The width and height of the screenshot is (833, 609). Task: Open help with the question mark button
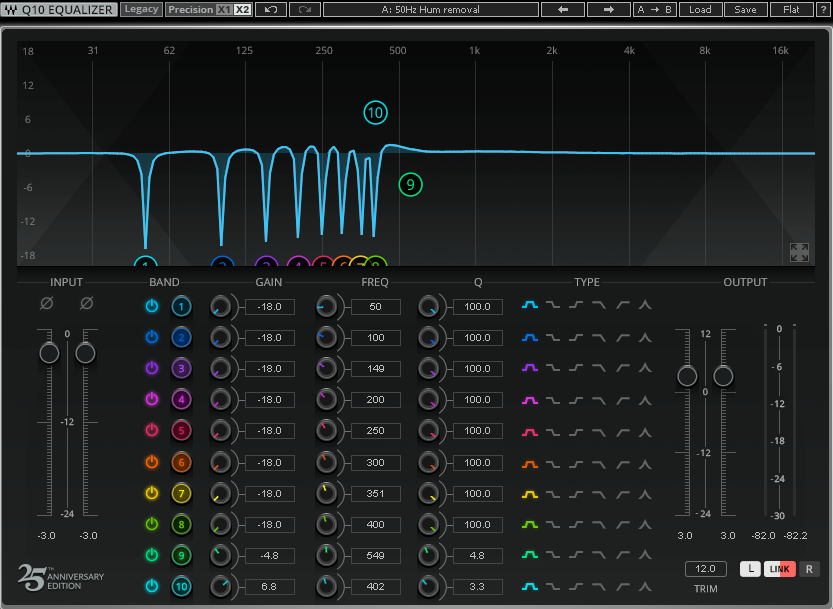(823, 10)
